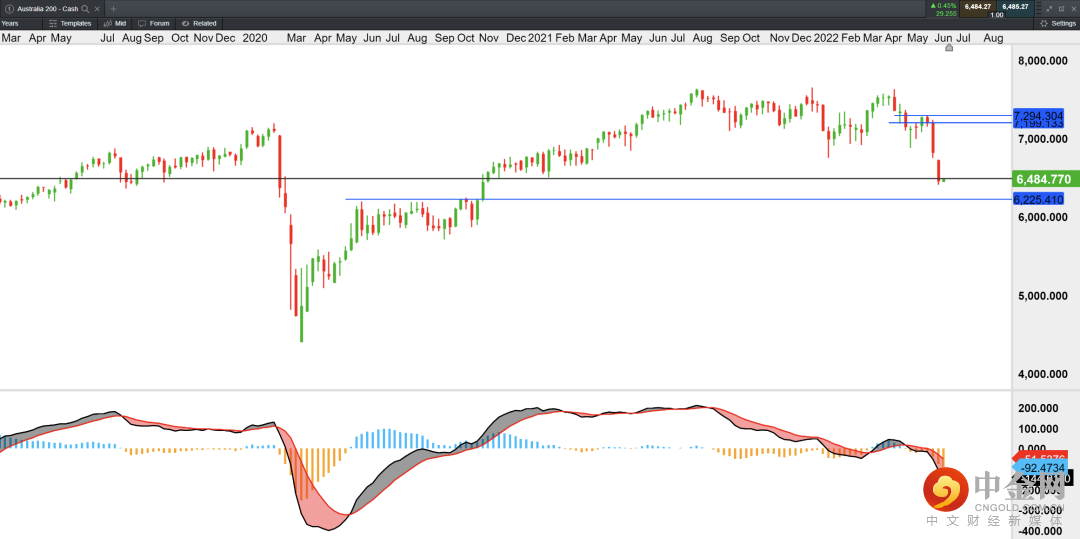This screenshot has width=1080, height=539.
Task: Click the speech bubble icon beside Forum
Action: 142,23
